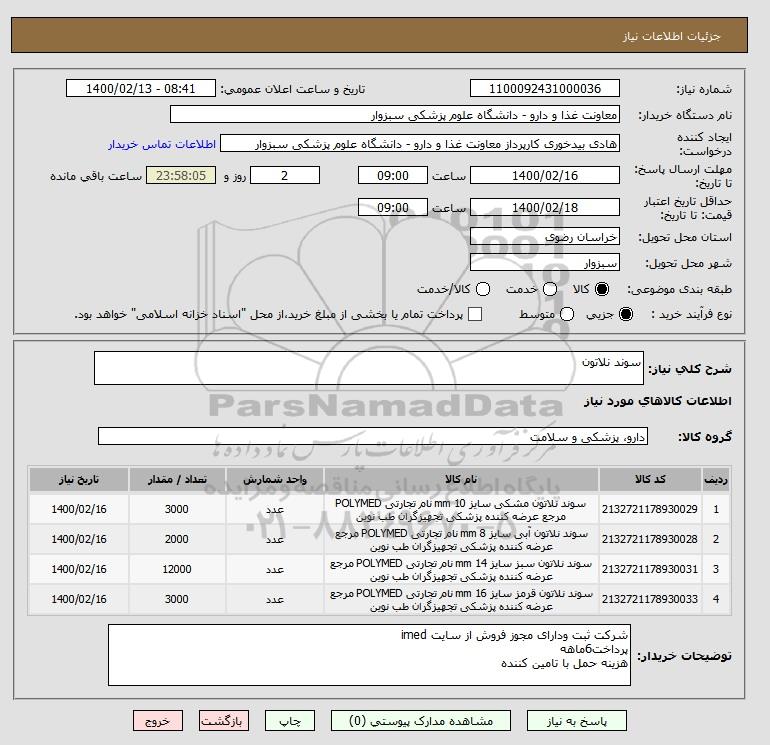This screenshot has width=770, height=745.
Task: Click product code 2132721178930031
Action: coord(650,569)
